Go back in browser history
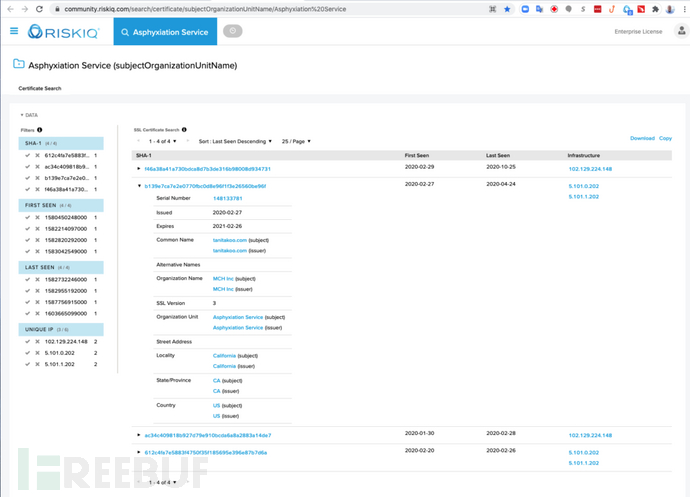This screenshot has width=690, height=497. (x=11, y=9)
